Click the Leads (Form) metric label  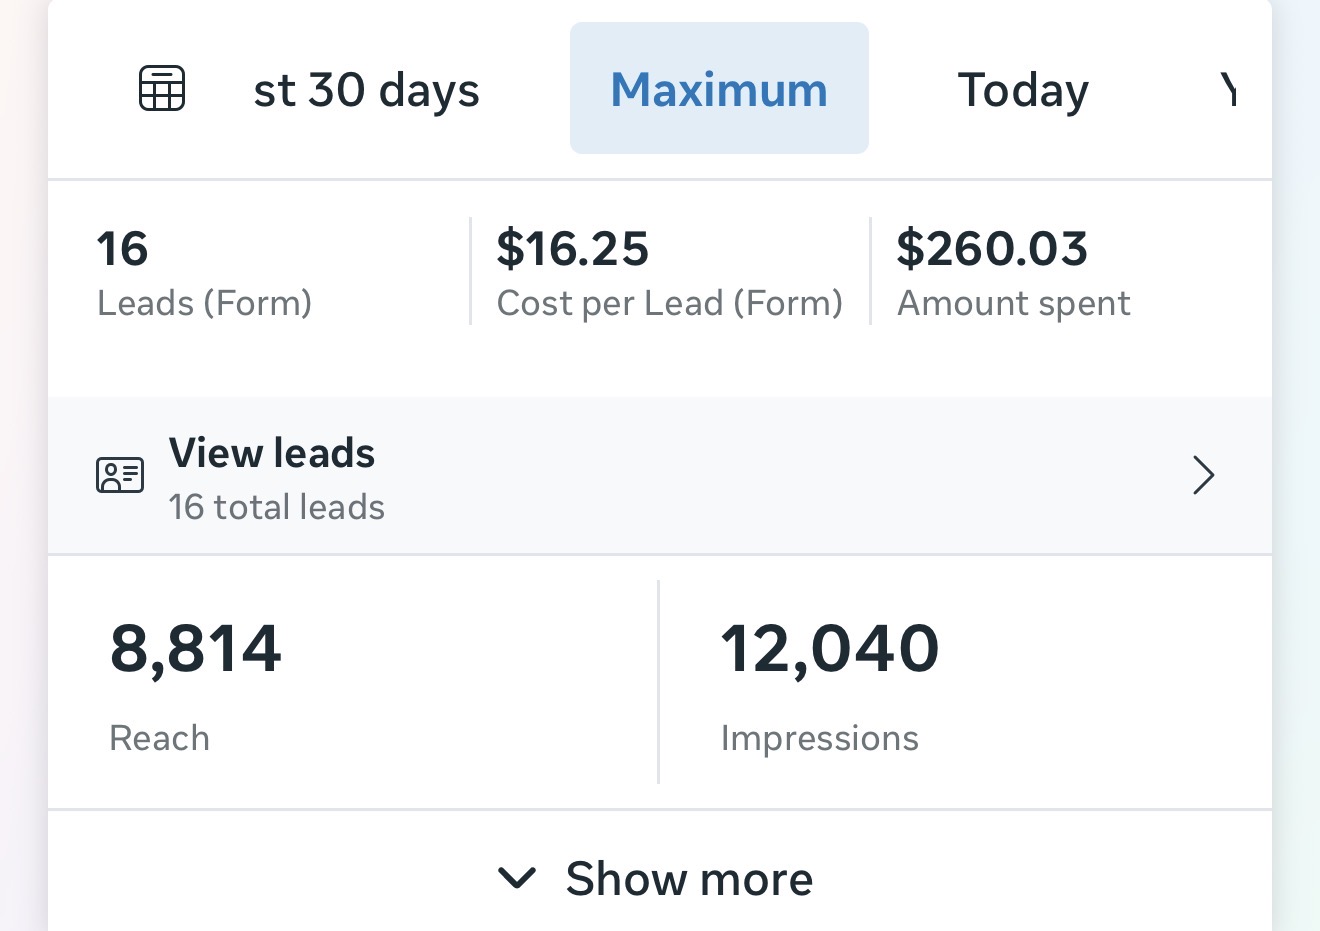pos(204,303)
